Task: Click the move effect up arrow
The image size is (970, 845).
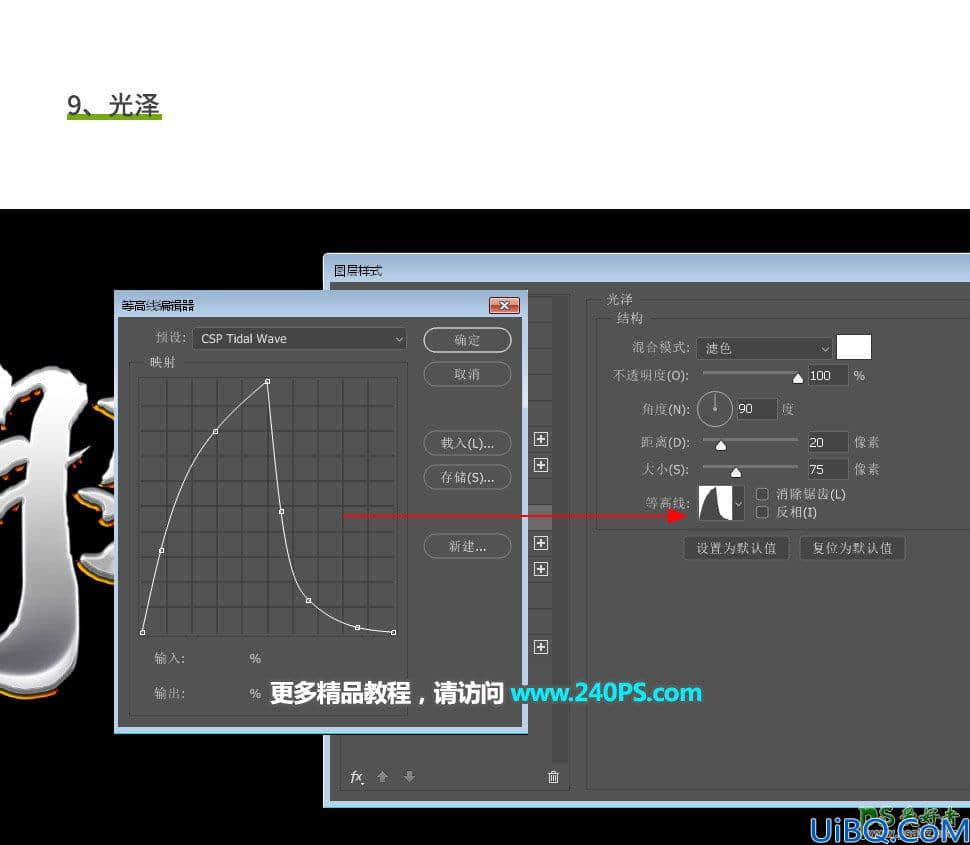Action: pos(382,776)
